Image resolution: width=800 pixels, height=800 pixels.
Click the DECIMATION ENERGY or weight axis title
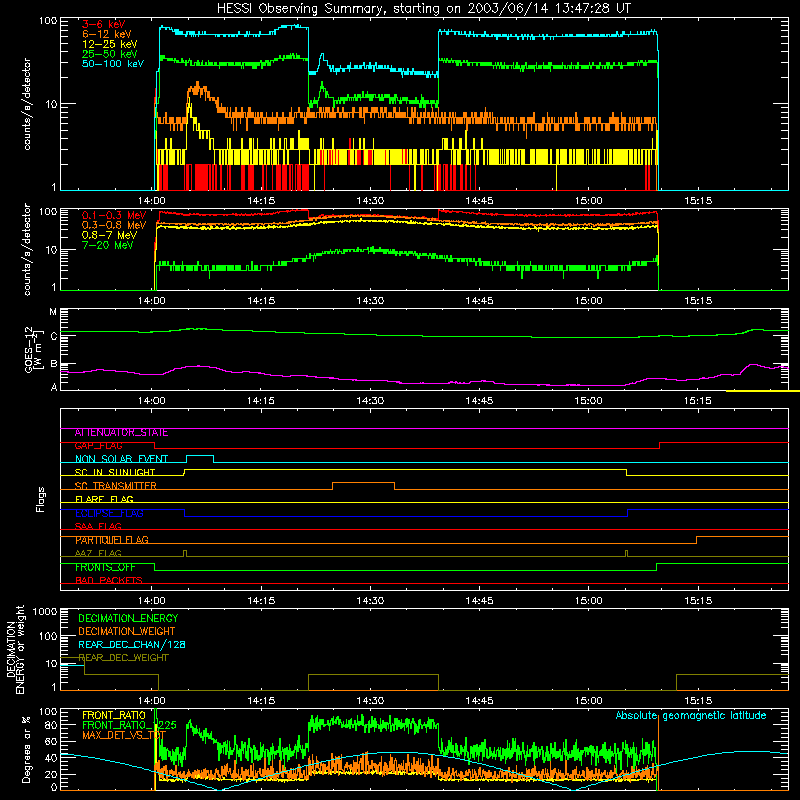point(15,649)
